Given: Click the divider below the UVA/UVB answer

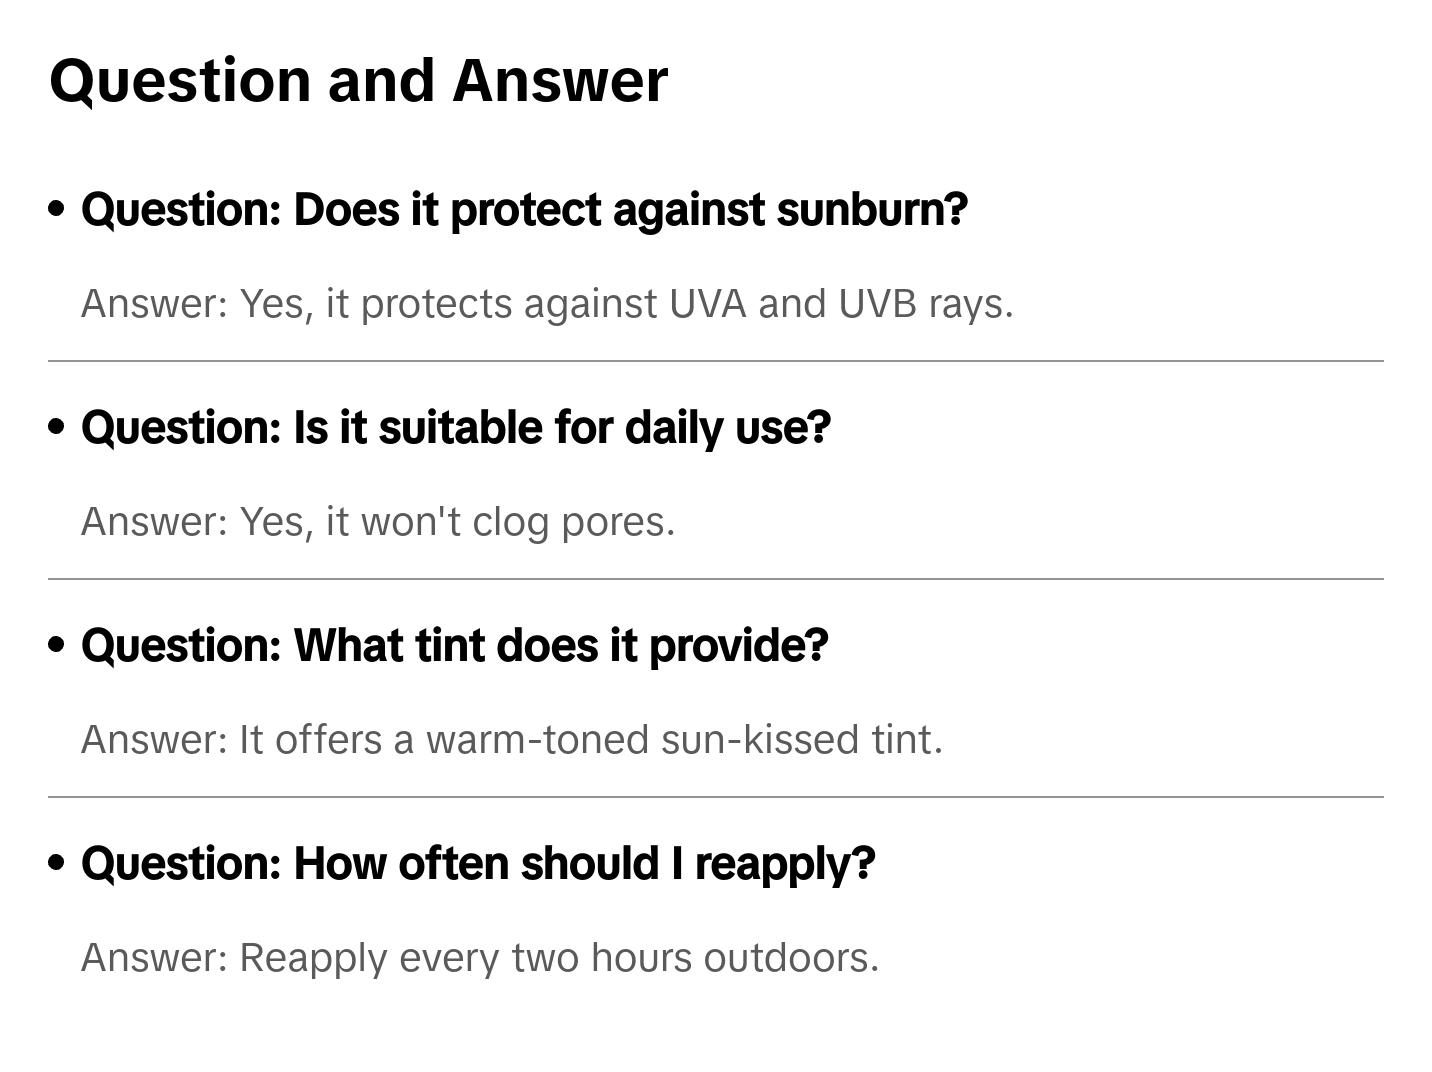Looking at the screenshot, I should pyautogui.click(x=715, y=361).
